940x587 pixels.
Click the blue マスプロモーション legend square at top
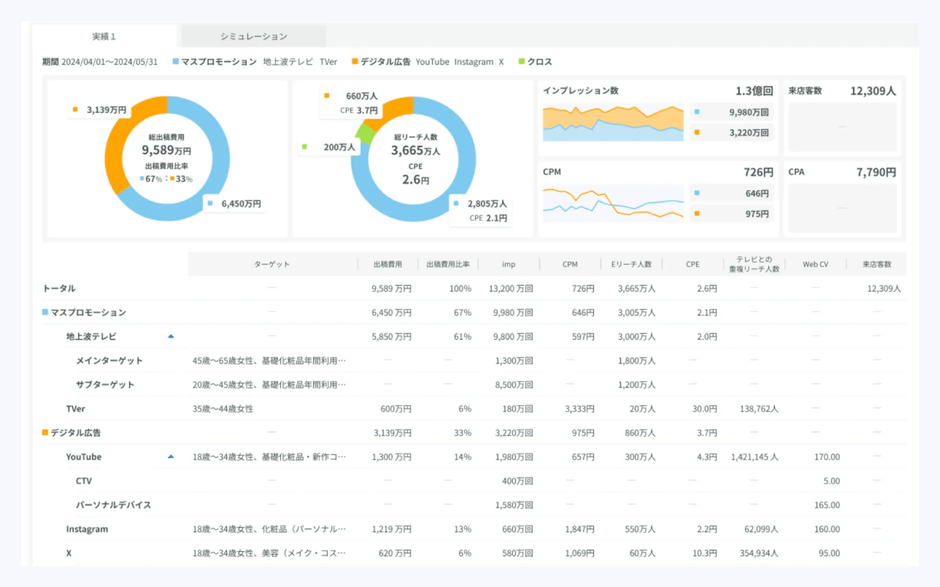point(176,62)
